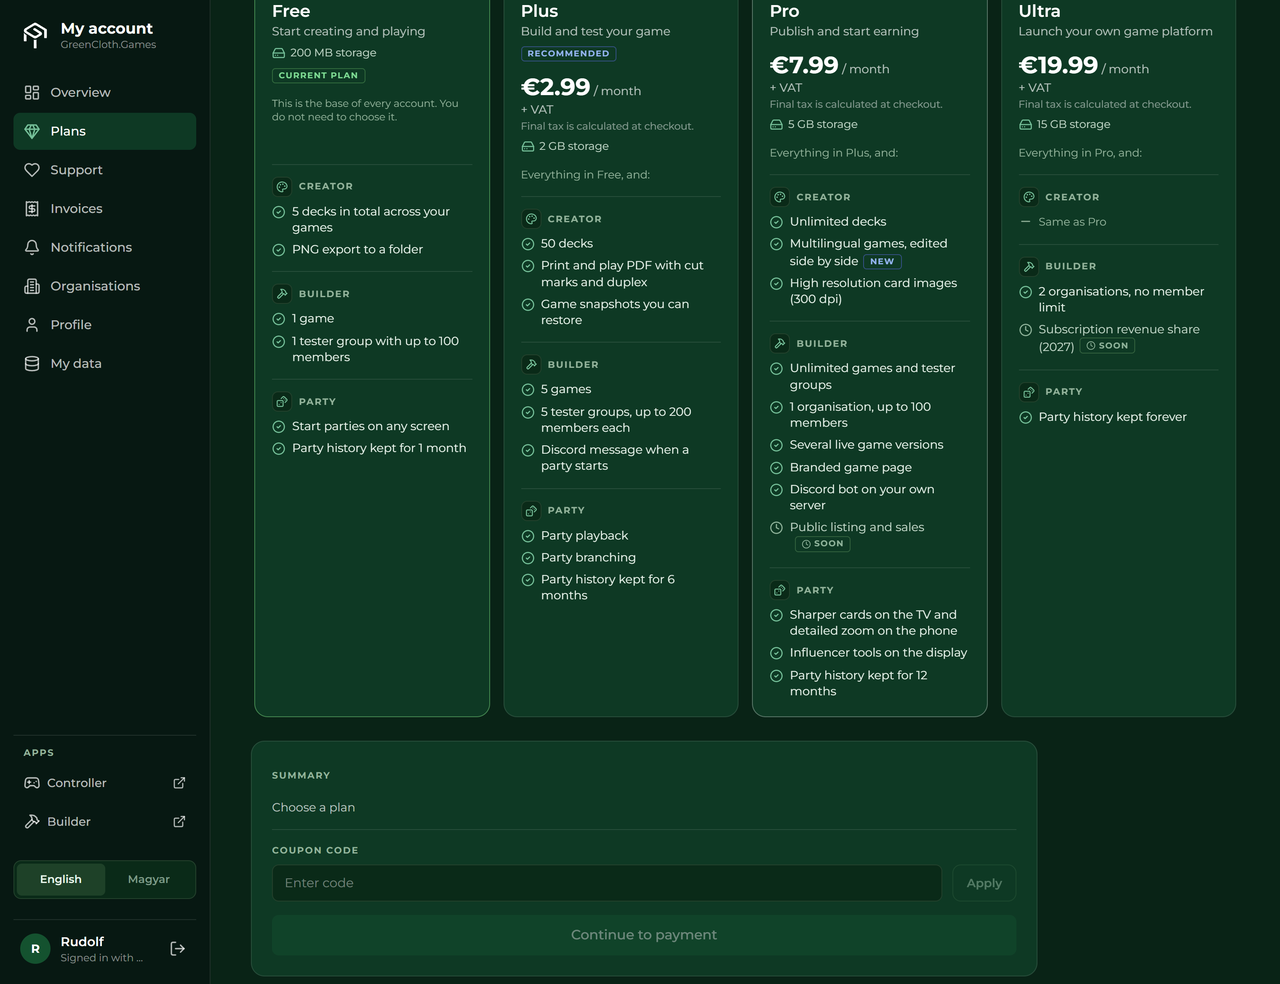Click the My data database icon
1280x984 pixels.
[32, 364]
